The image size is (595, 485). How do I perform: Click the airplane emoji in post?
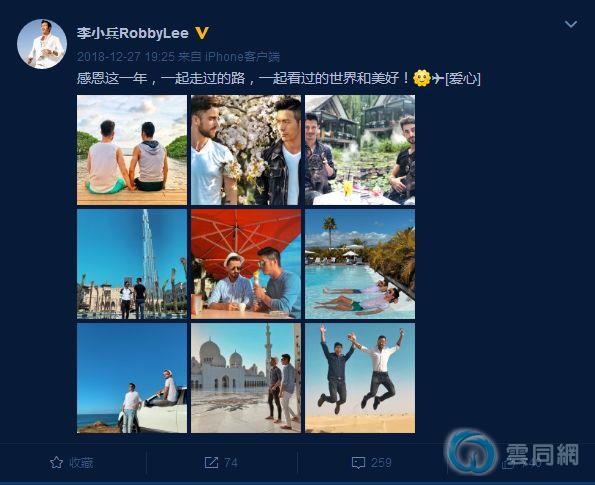pyautogui.click(x=438, y=78)
